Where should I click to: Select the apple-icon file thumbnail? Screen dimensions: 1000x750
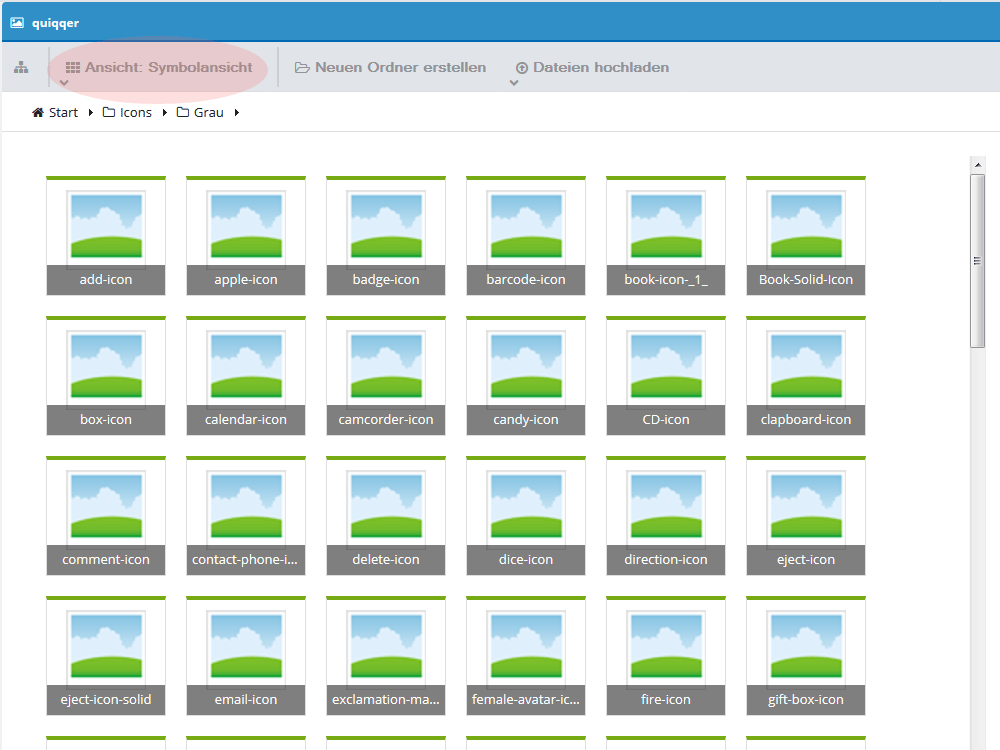[246, 235]
